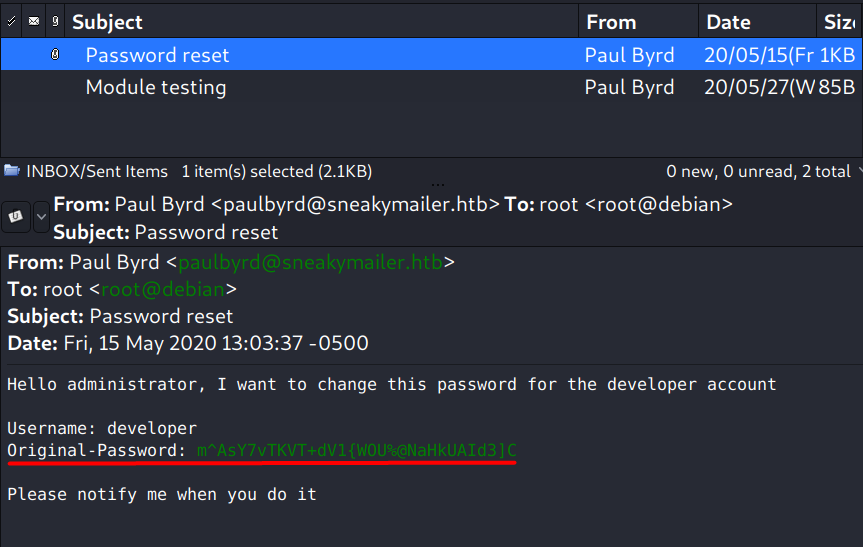
Task: Expand the dropdown arrow beside the message icon
Action: point(41,216)
